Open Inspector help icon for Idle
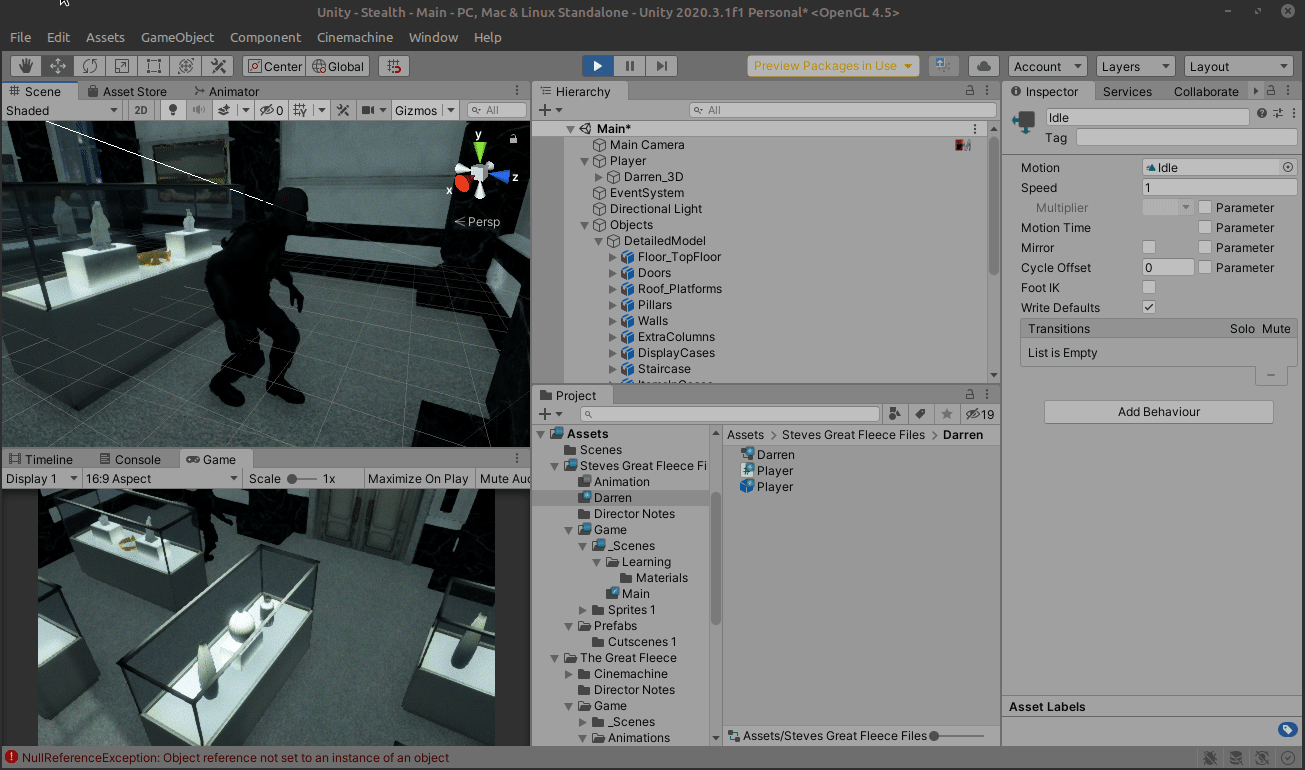The height and width of the screenshot is (770, 1305). [1262, 113]
